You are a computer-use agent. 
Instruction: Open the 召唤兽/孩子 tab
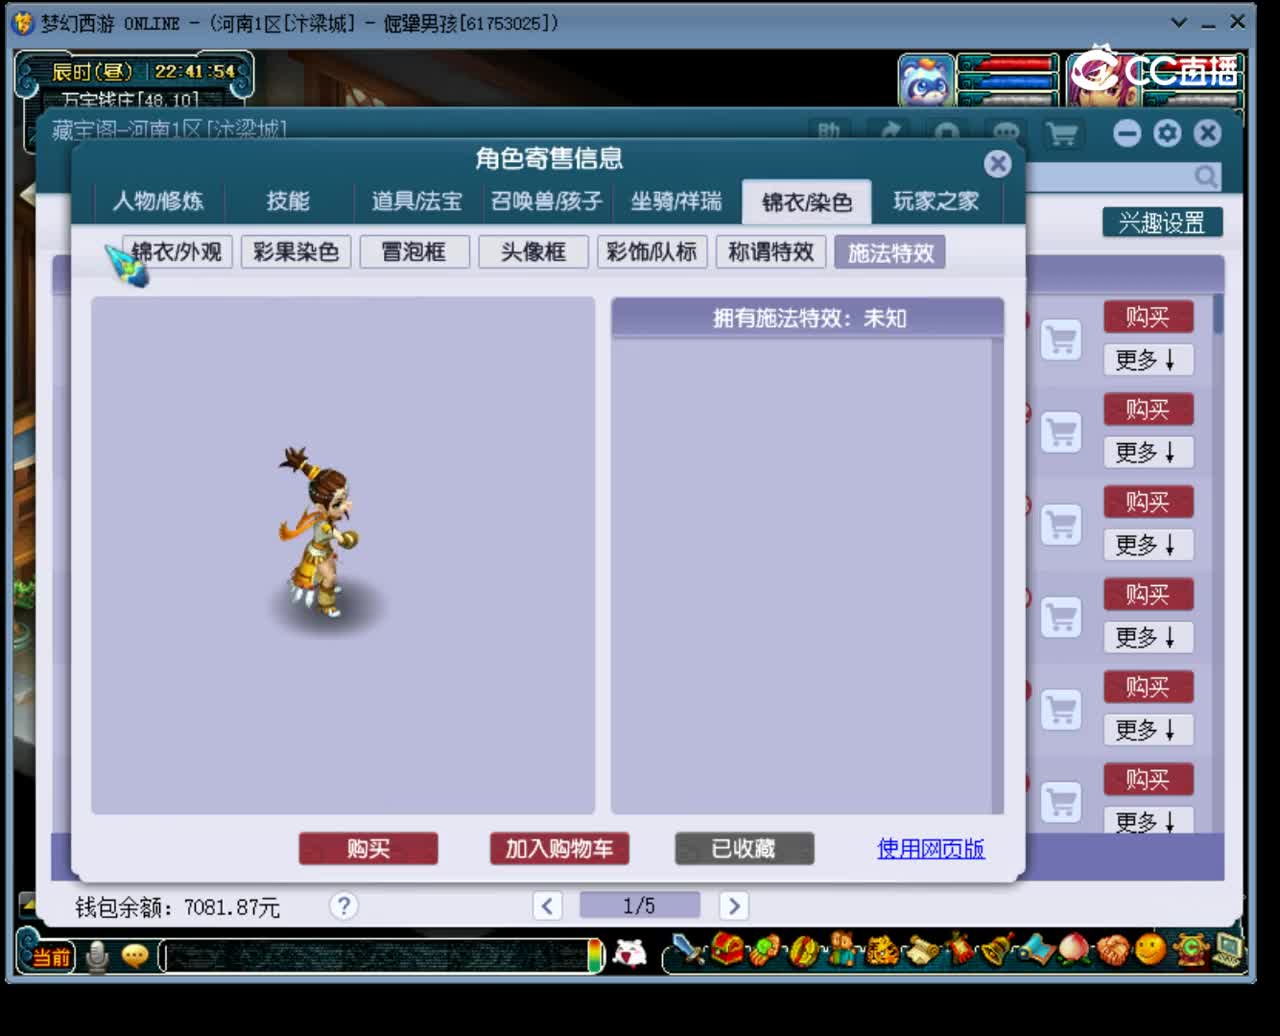(547, 201)
